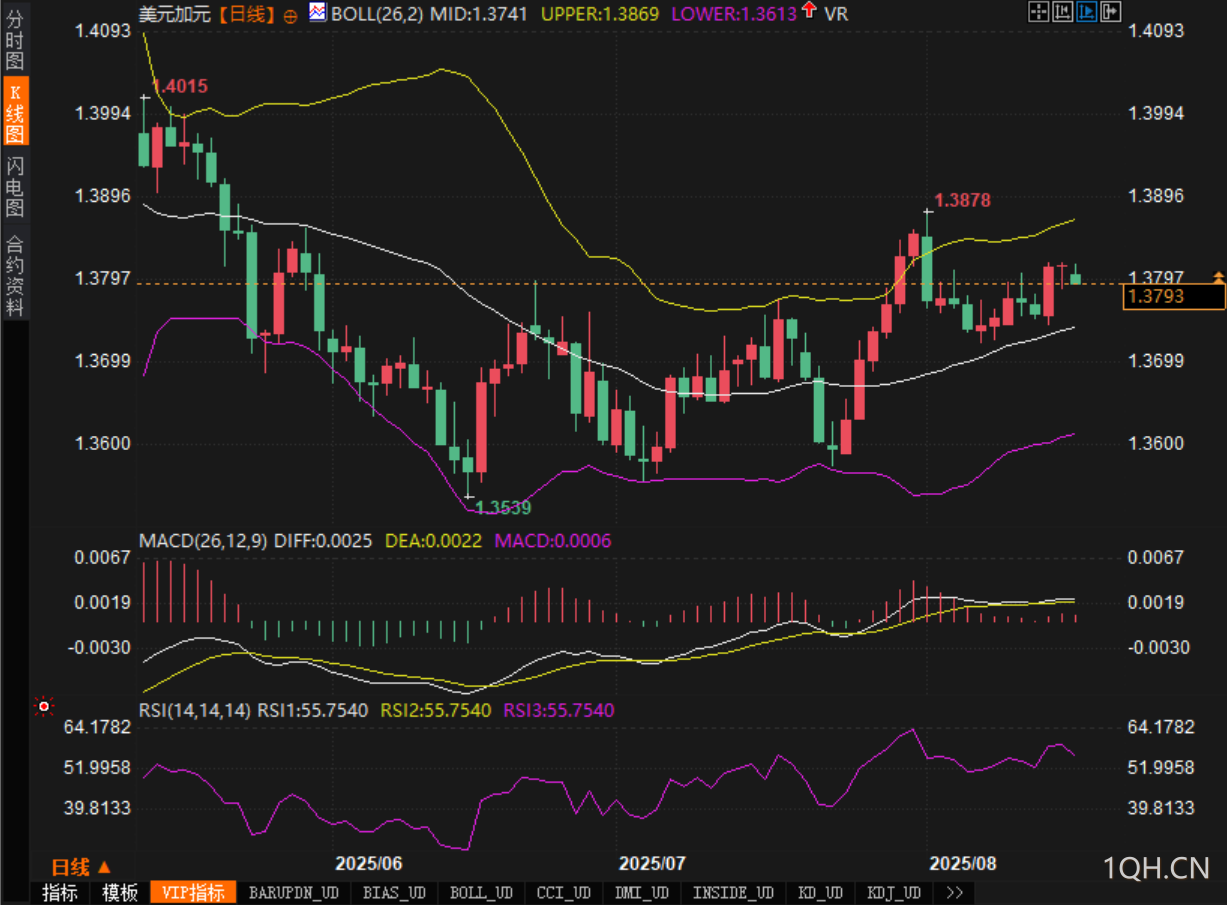Switch to 闪电图 view in left sidebar
The image size is (1227, 905).
15,187
